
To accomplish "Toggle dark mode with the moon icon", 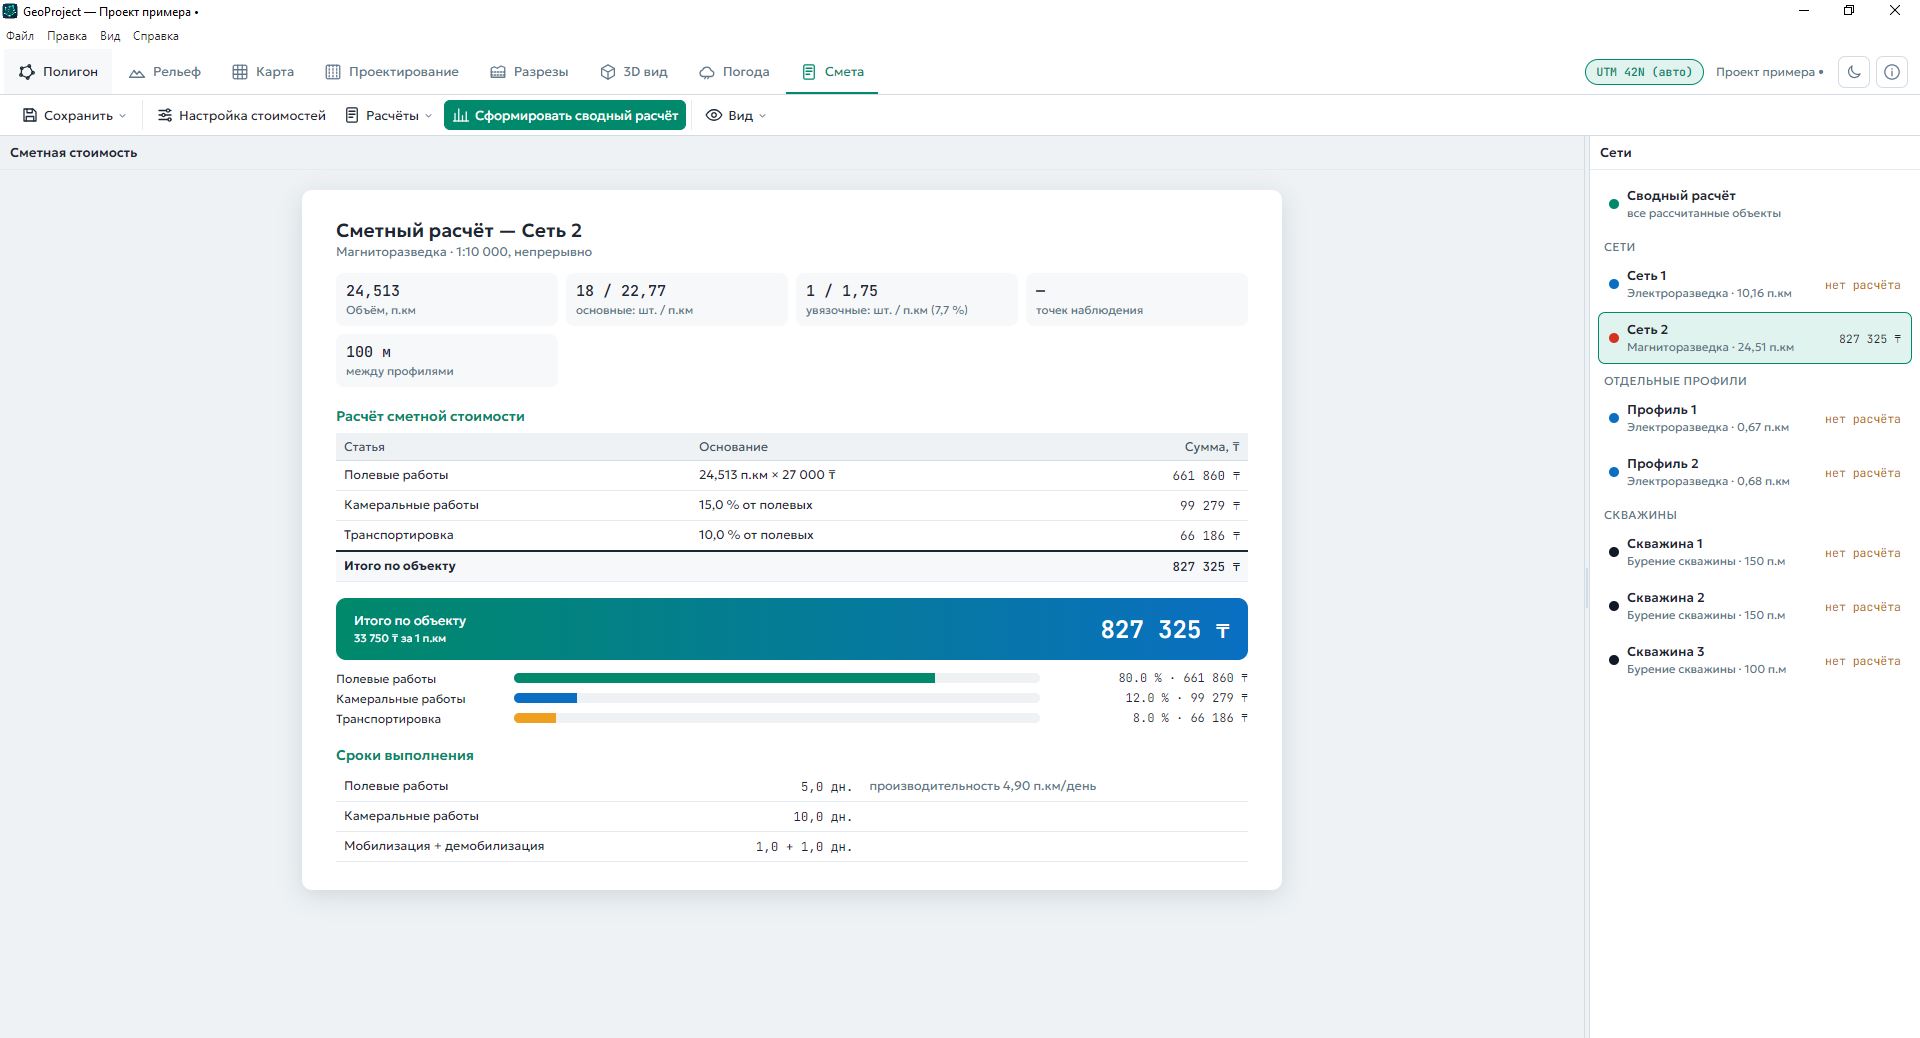I will coord(1854,72).
